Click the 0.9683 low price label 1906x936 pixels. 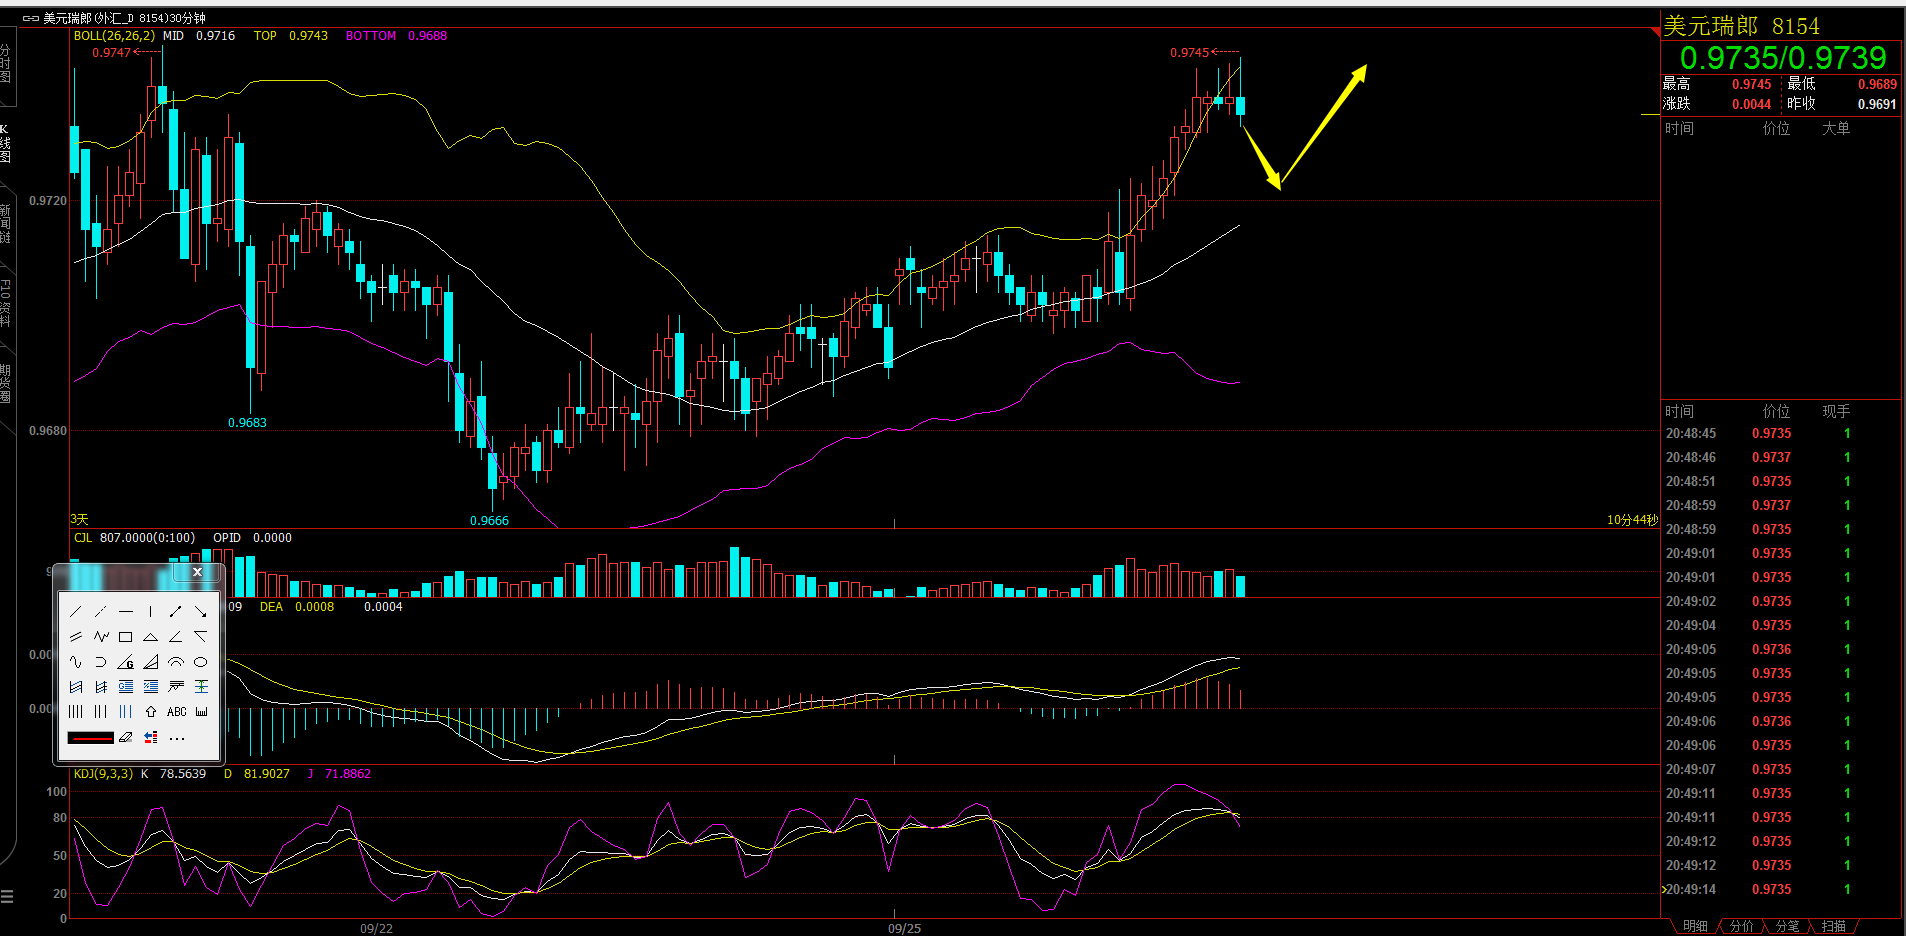pyautogui.click(x=247, y=423)
